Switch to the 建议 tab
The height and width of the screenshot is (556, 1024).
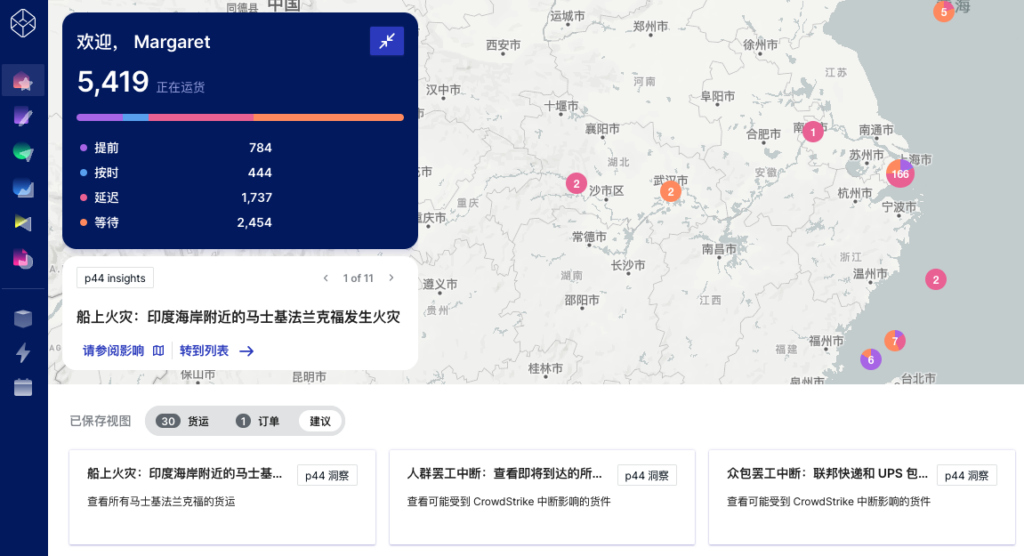(x=319, y=421)
